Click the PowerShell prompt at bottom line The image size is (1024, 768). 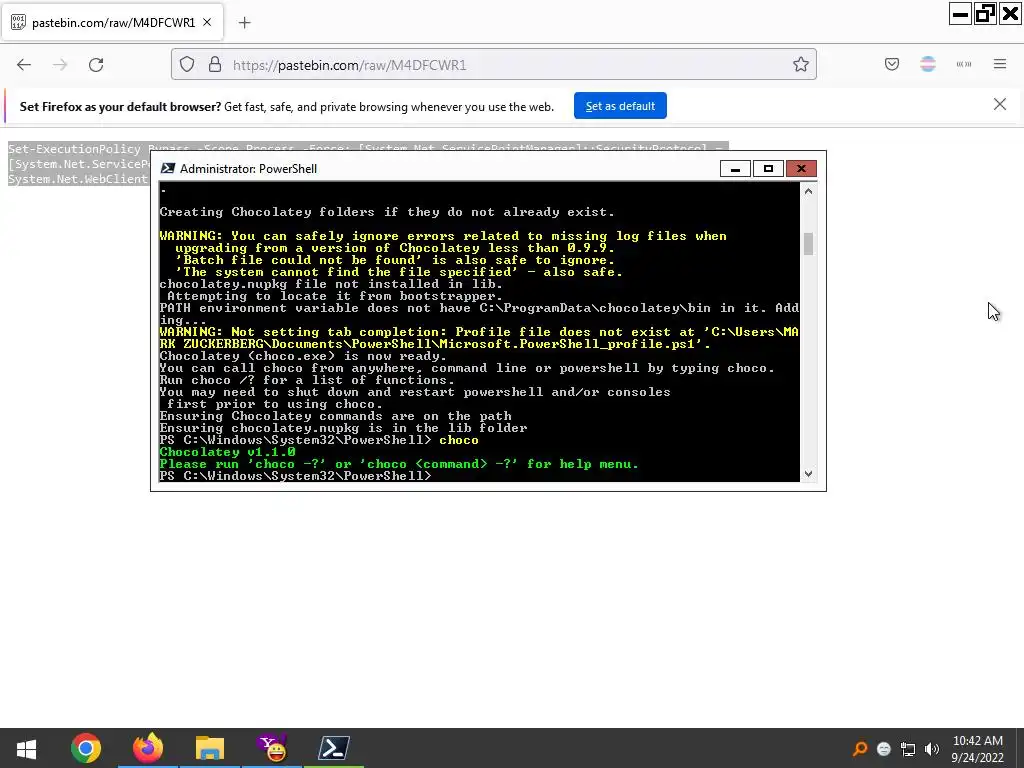(x=295, y=476)
